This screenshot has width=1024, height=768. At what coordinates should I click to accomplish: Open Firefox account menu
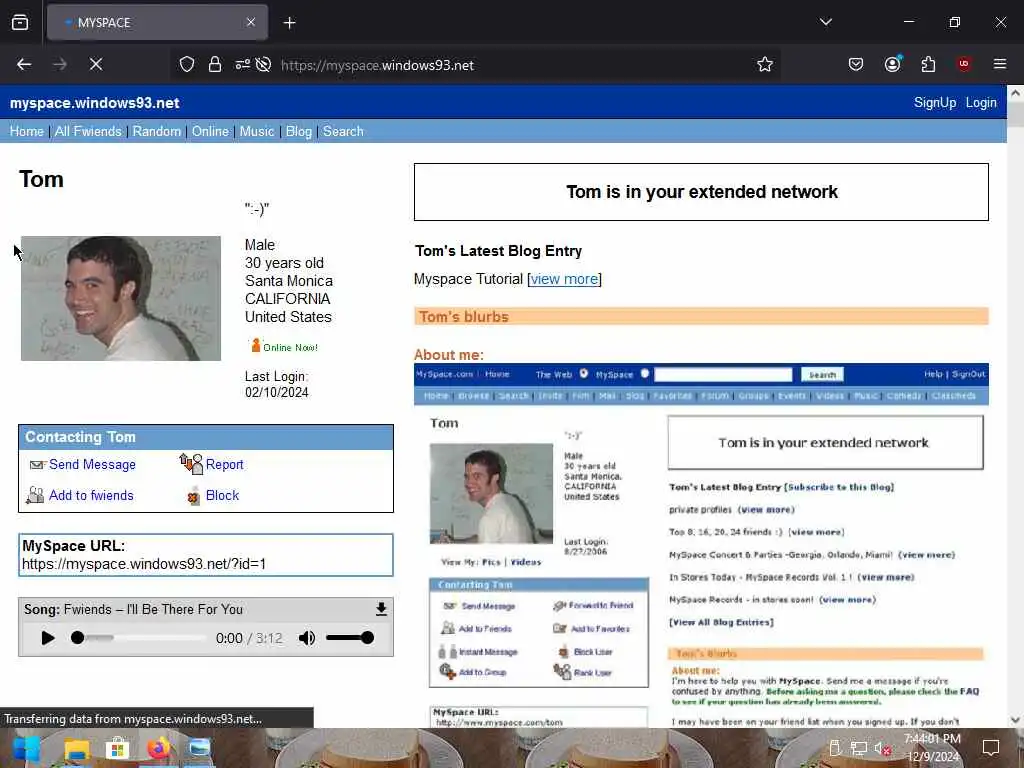click(892, 64)
